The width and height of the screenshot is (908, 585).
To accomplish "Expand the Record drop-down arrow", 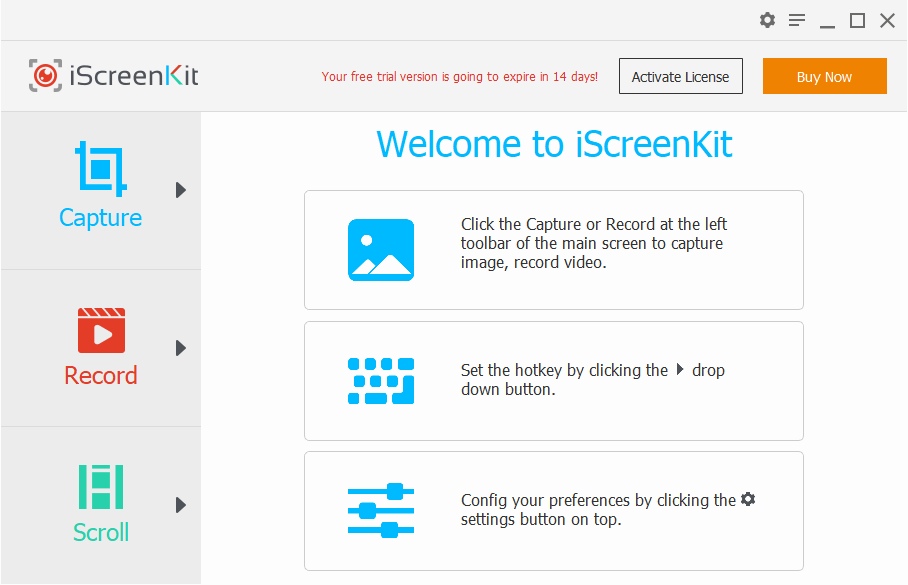I will [x=181, y=348].
